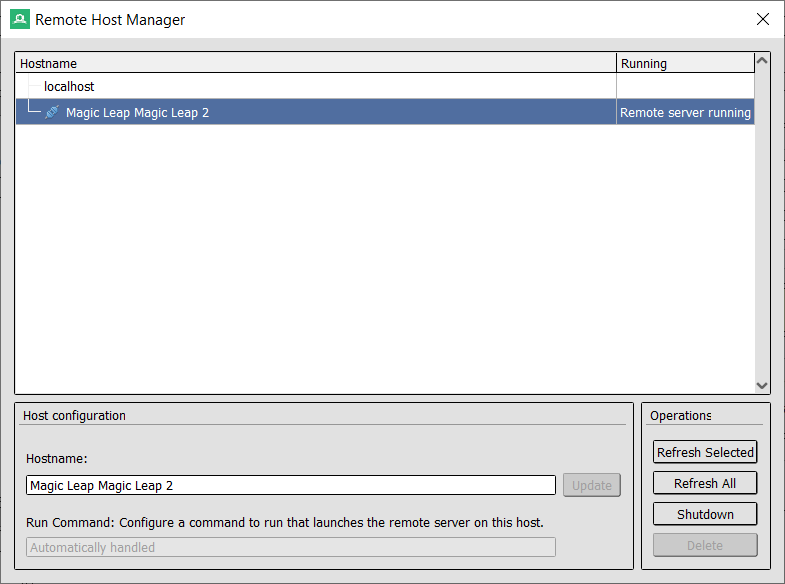785x584 pixels.
Task: Select the localhost host entry
Action: click(x=69, y=87)
